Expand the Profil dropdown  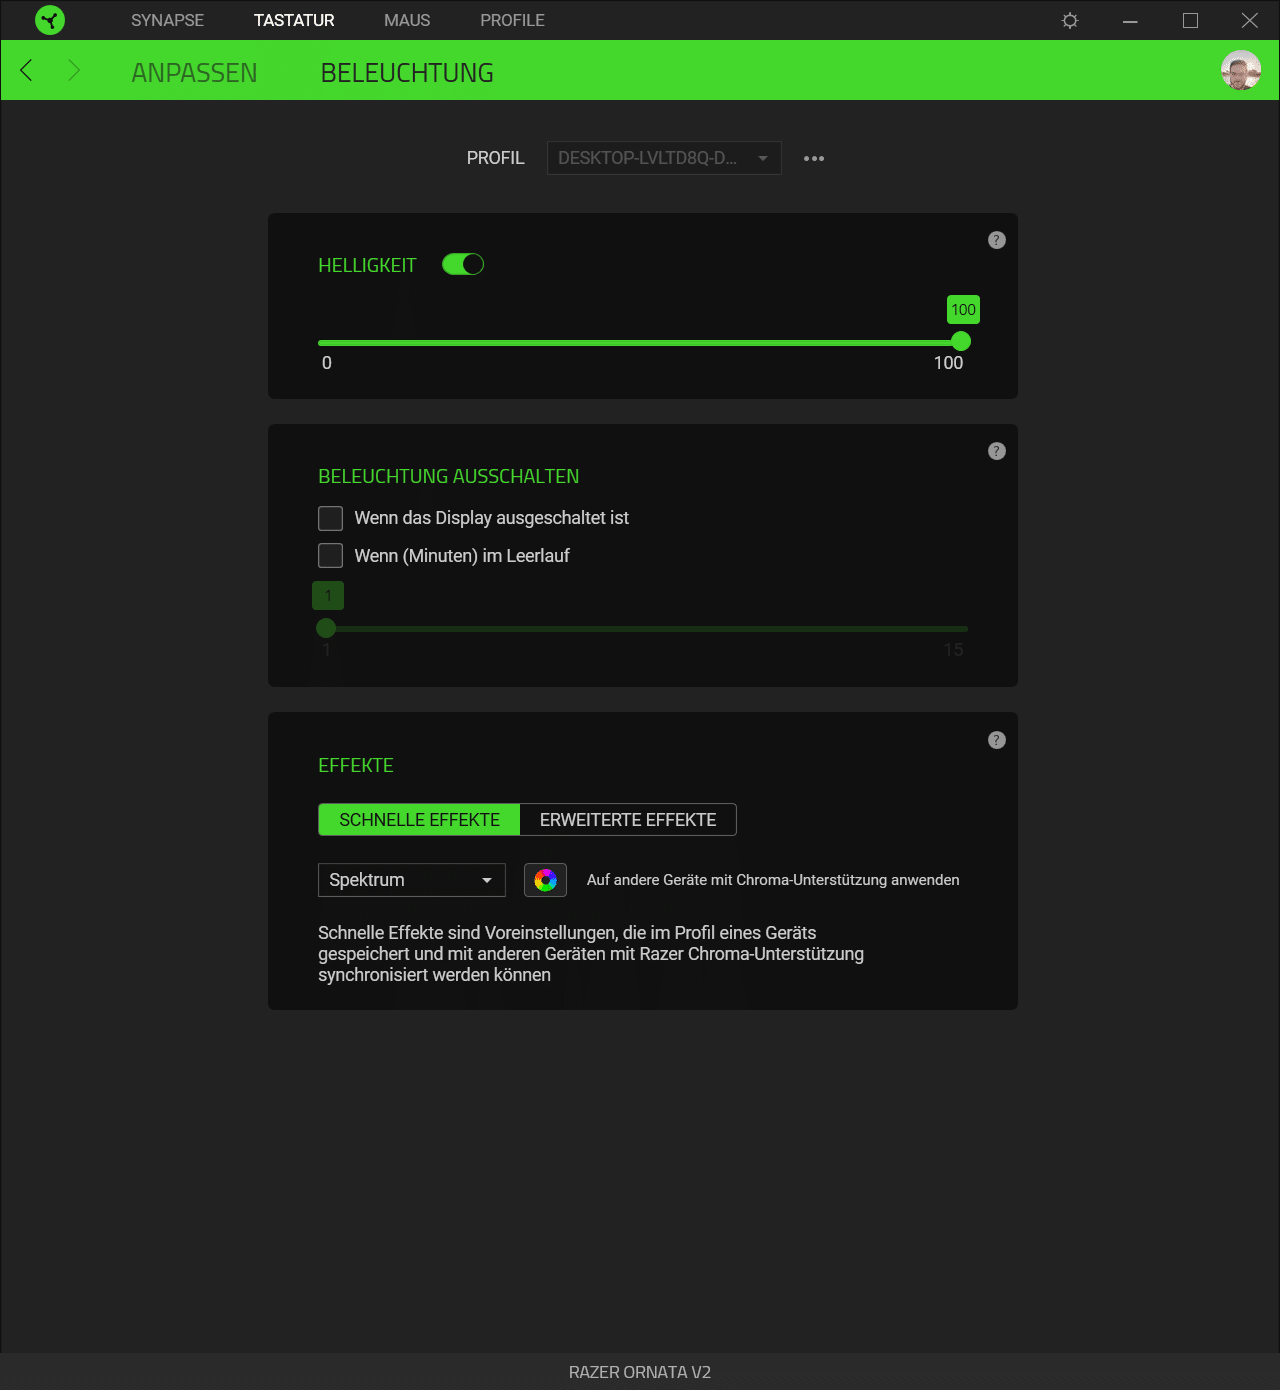(x=664, y=158)
